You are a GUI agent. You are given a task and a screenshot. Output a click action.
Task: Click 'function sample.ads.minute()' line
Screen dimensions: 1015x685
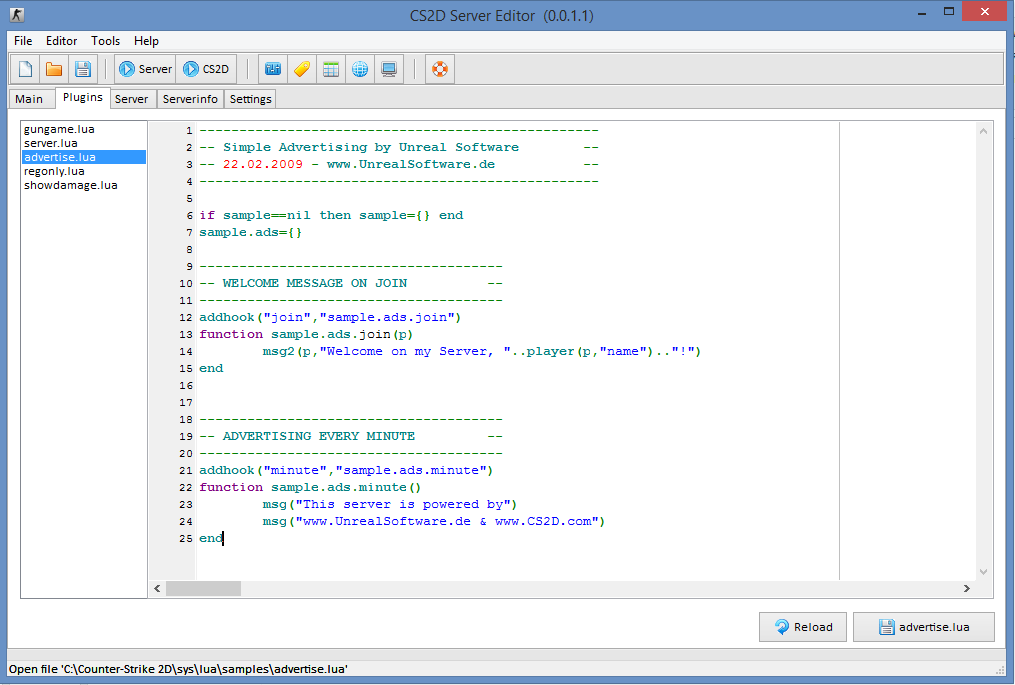click(x=309, y=487)
